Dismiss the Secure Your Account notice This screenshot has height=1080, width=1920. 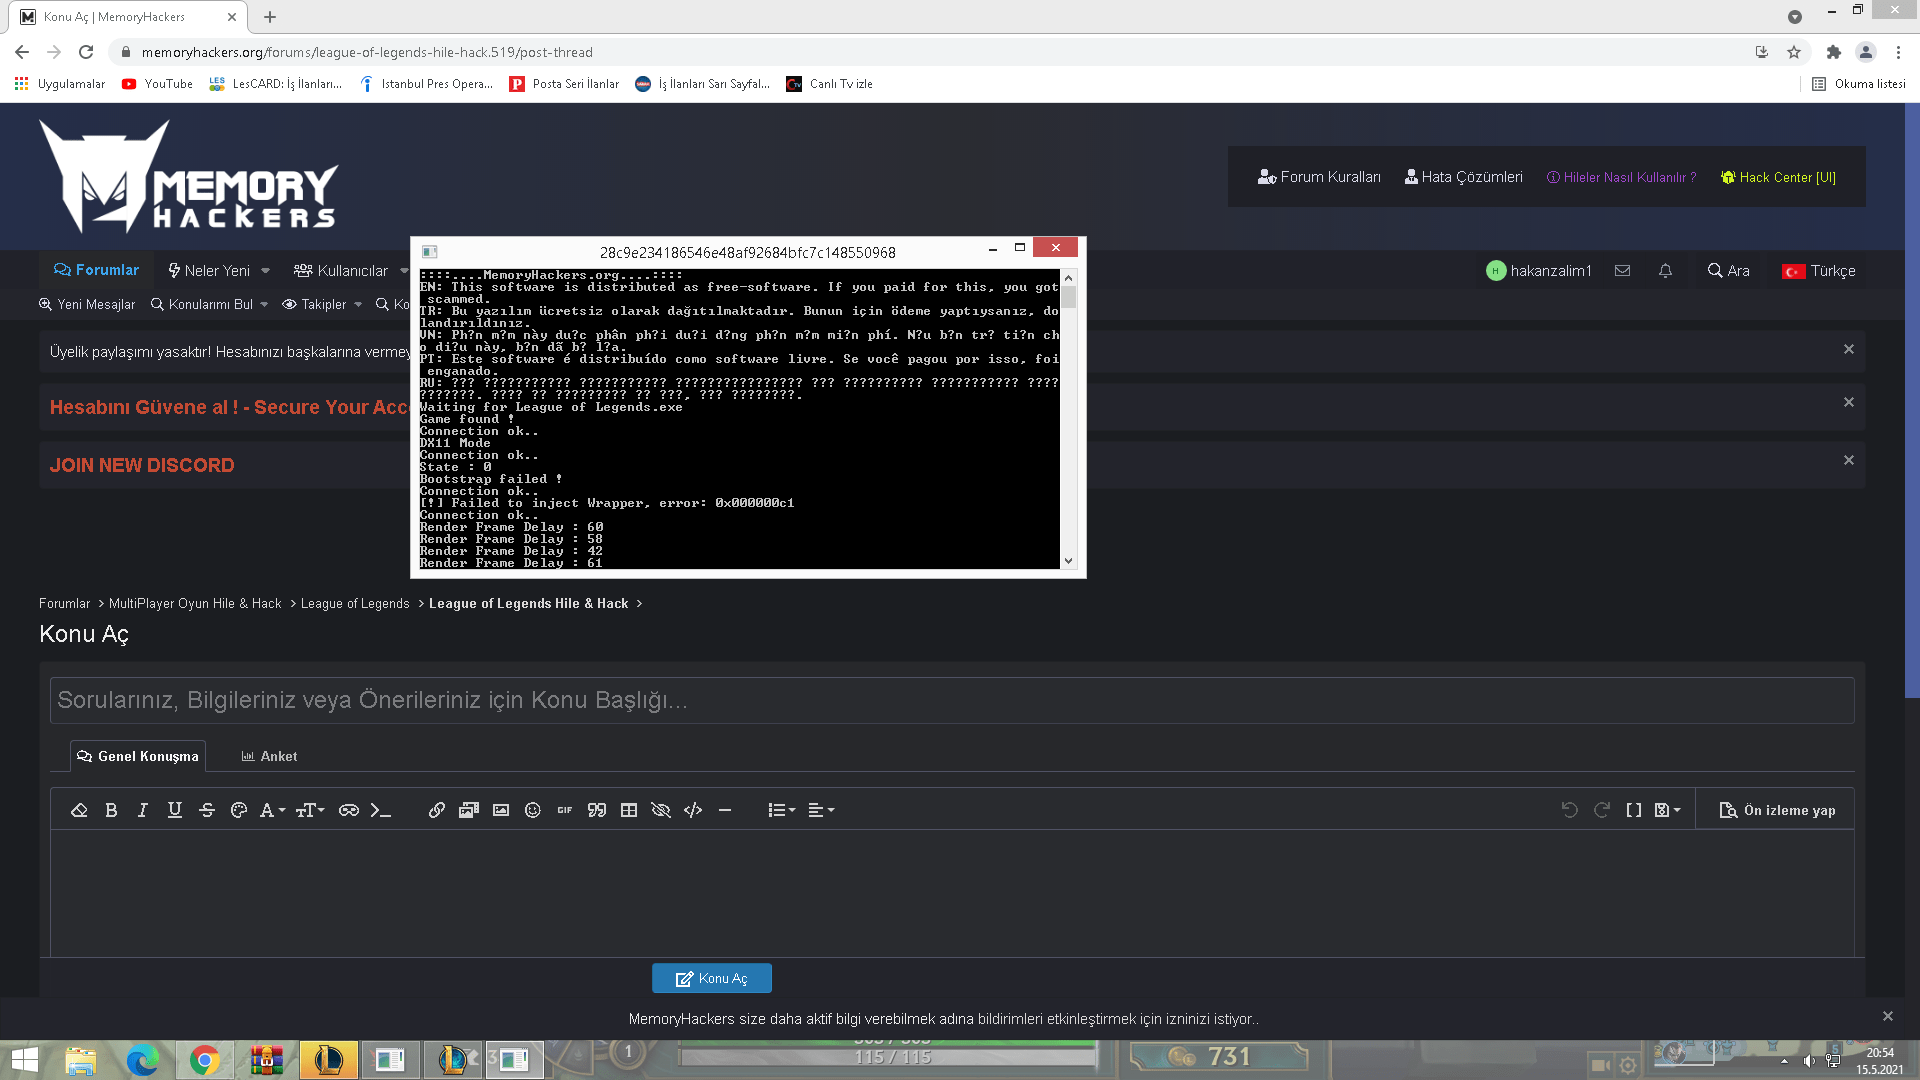tap(1849, 402)
